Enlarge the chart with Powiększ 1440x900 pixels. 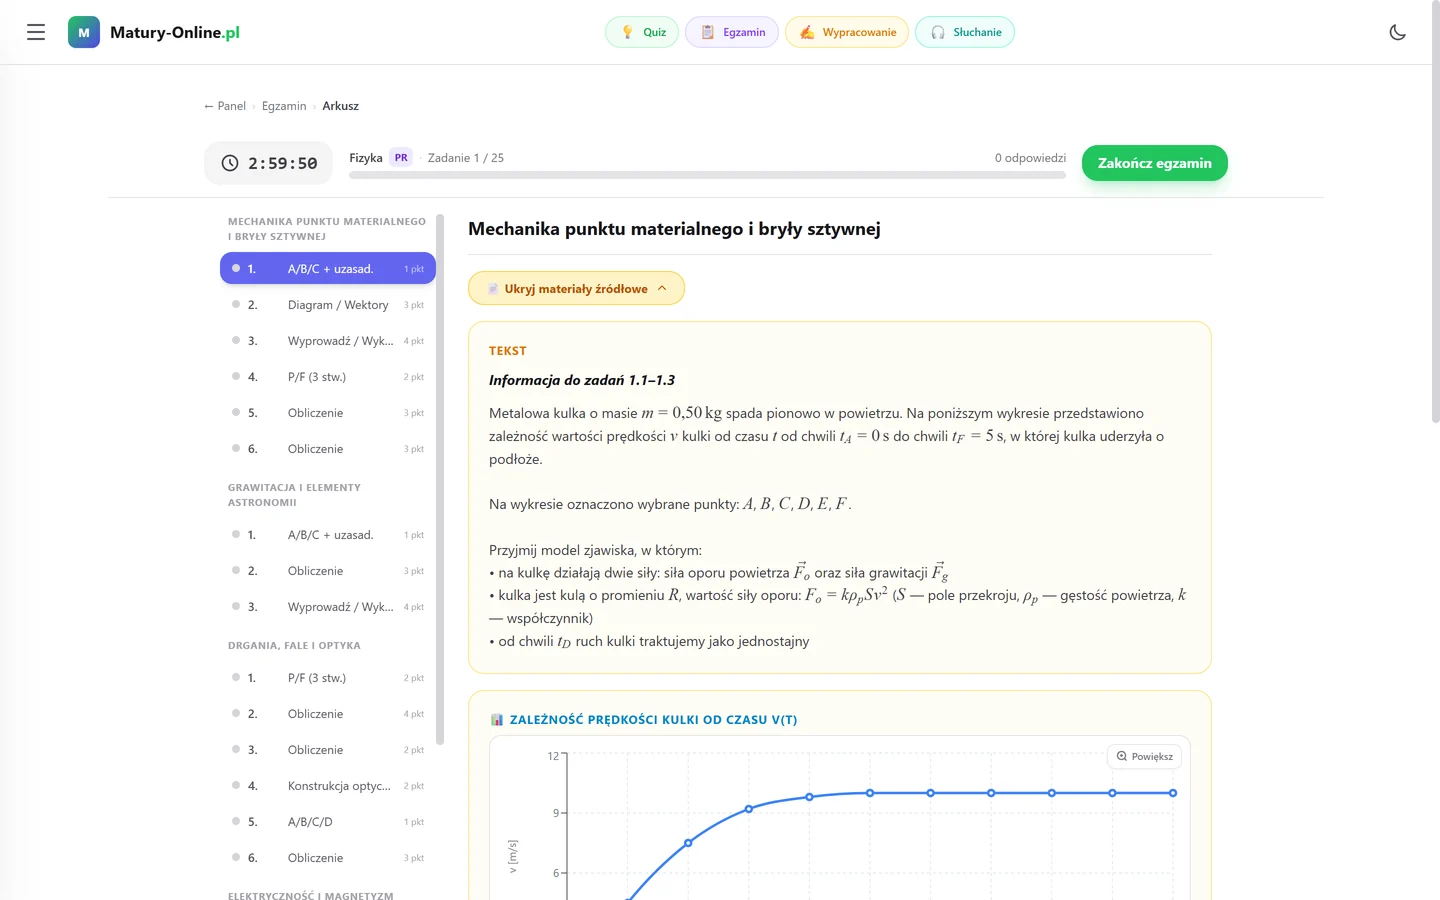1144,757
